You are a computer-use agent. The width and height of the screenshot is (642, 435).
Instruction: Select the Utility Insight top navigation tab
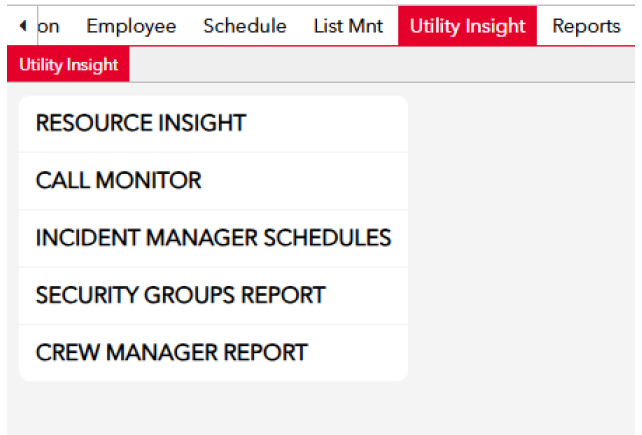tap(467, 26)
